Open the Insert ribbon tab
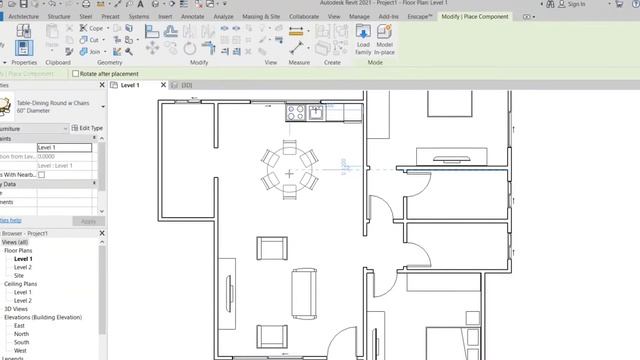 tap(165, 17)
